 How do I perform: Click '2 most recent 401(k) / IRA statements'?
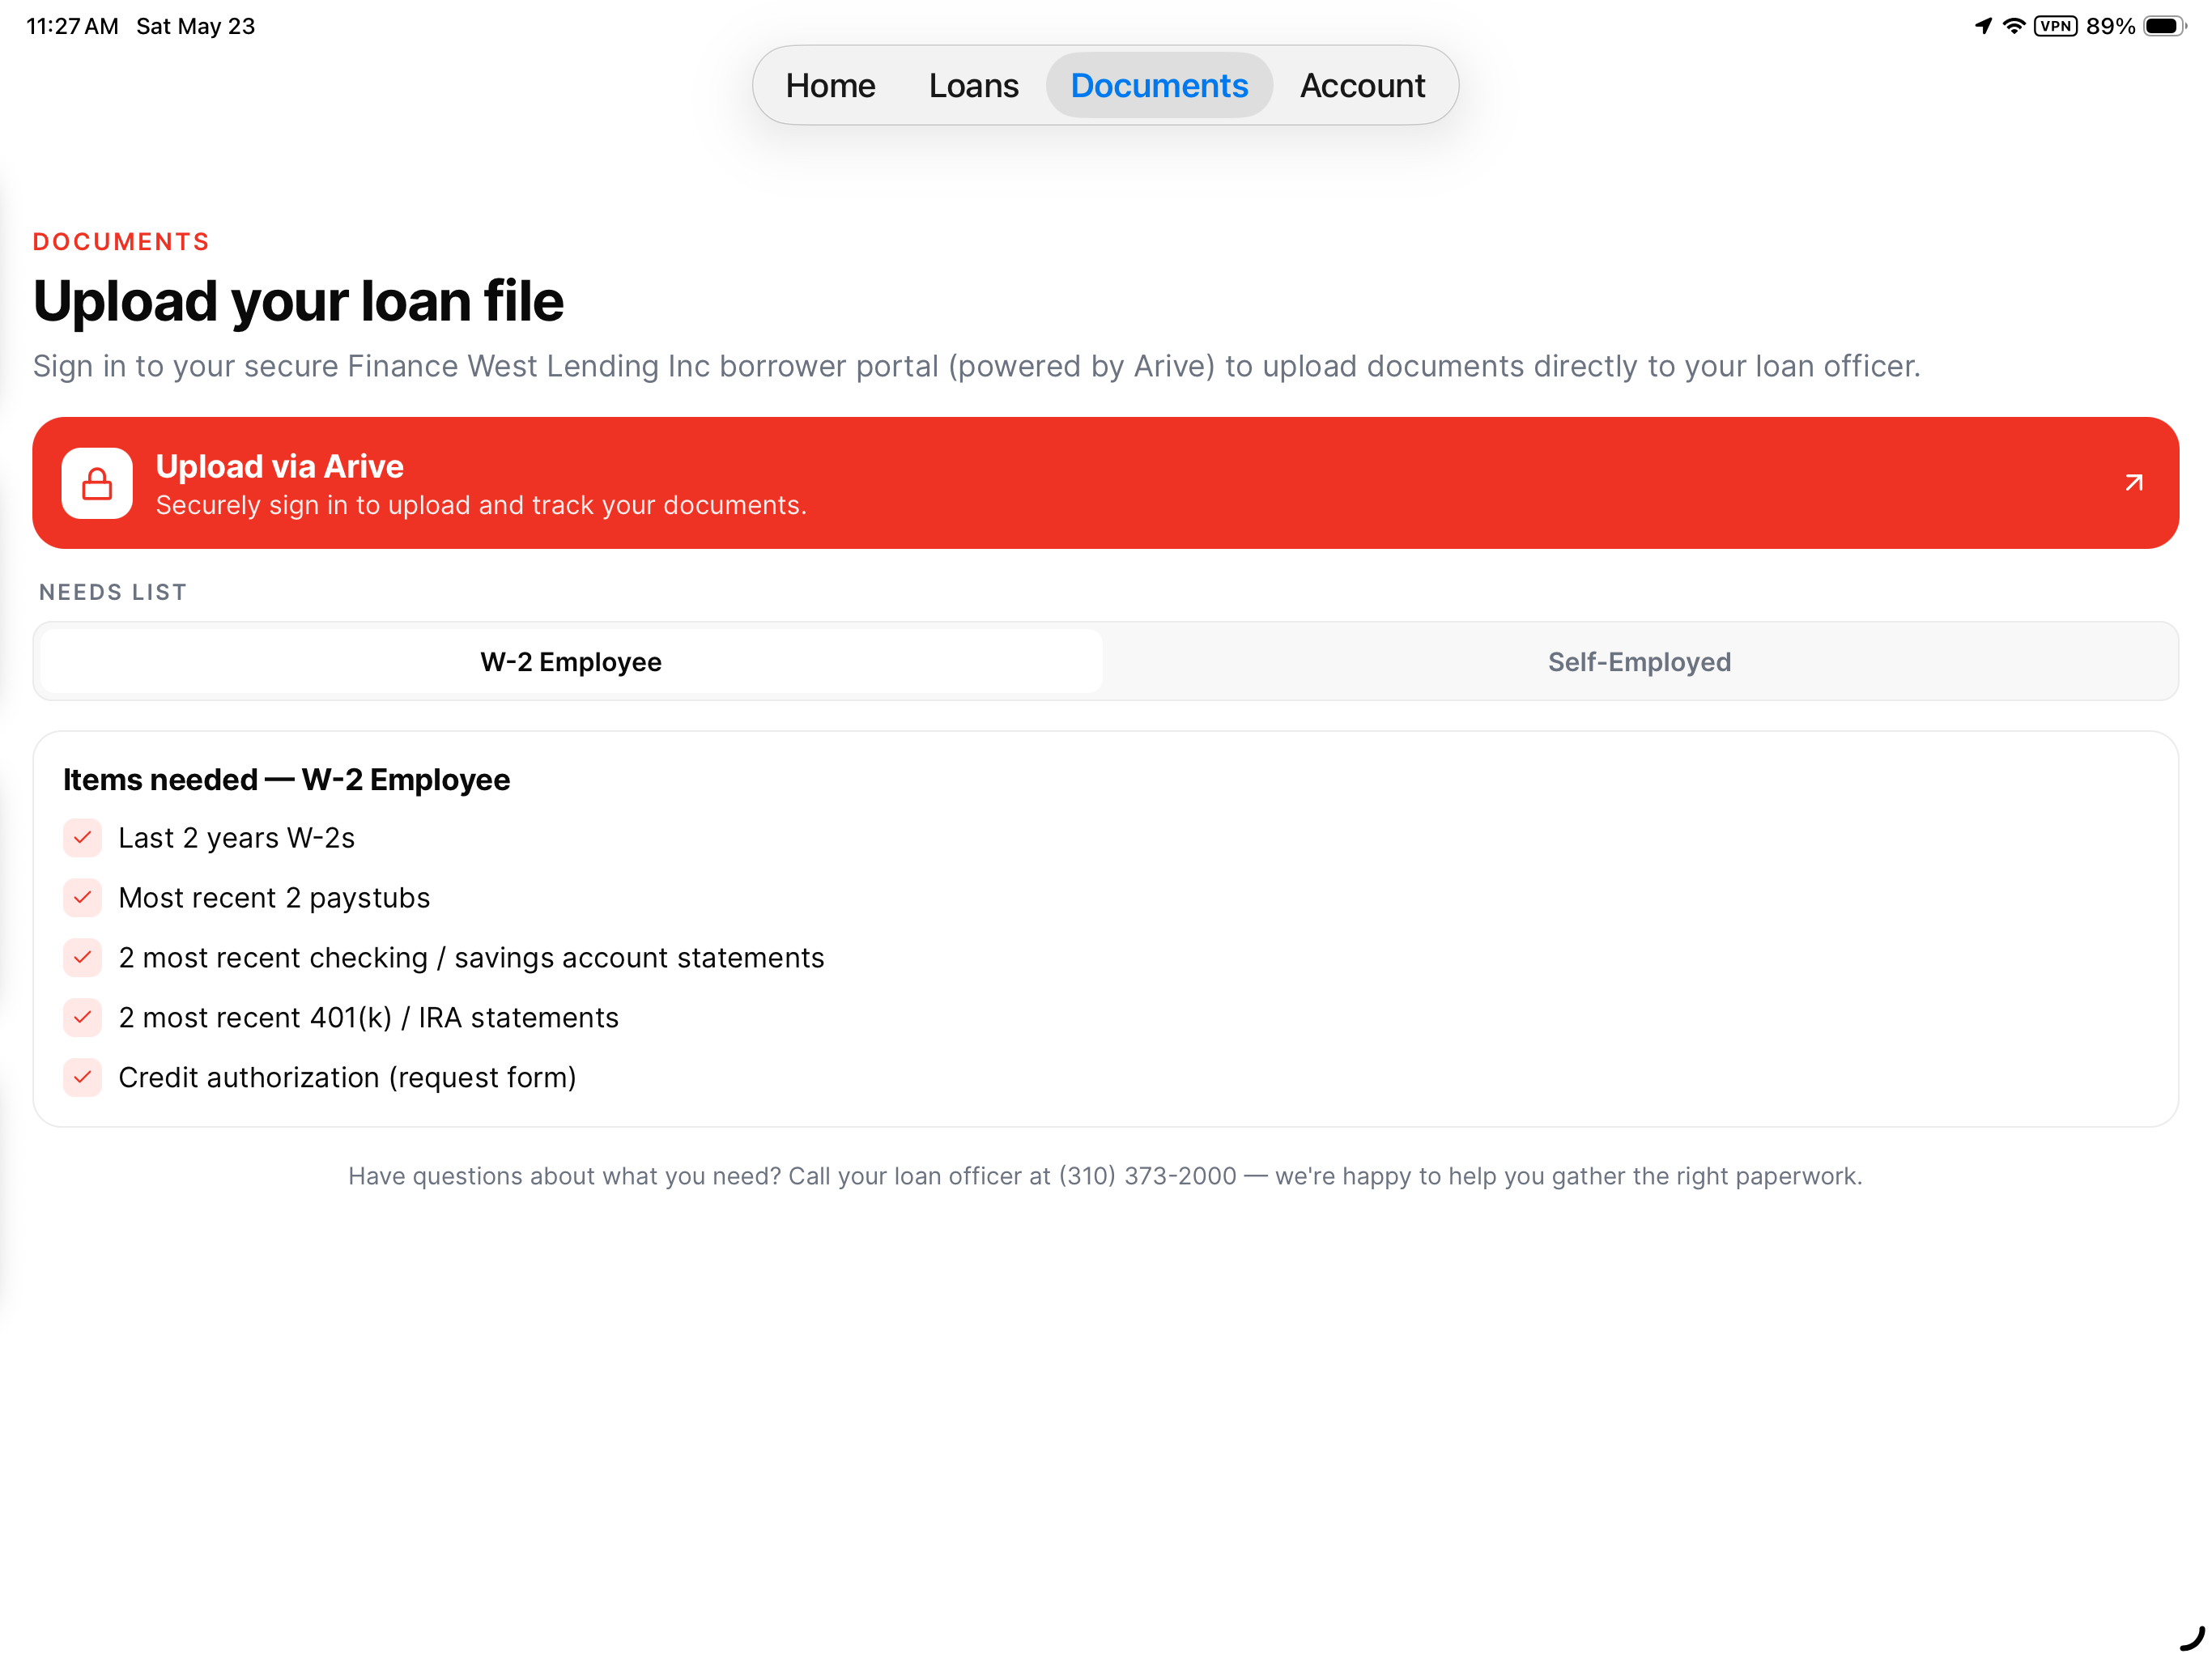368,1018
